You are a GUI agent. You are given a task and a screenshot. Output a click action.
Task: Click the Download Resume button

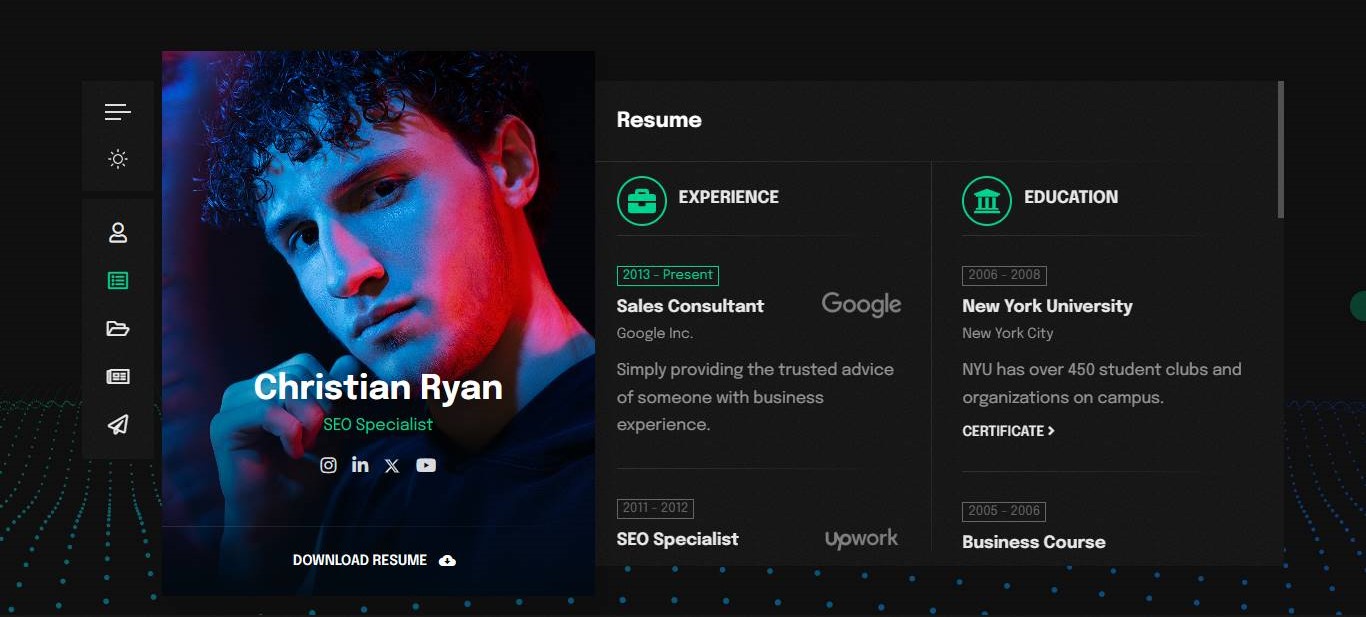pyautogui.click(x=374, y=560)
